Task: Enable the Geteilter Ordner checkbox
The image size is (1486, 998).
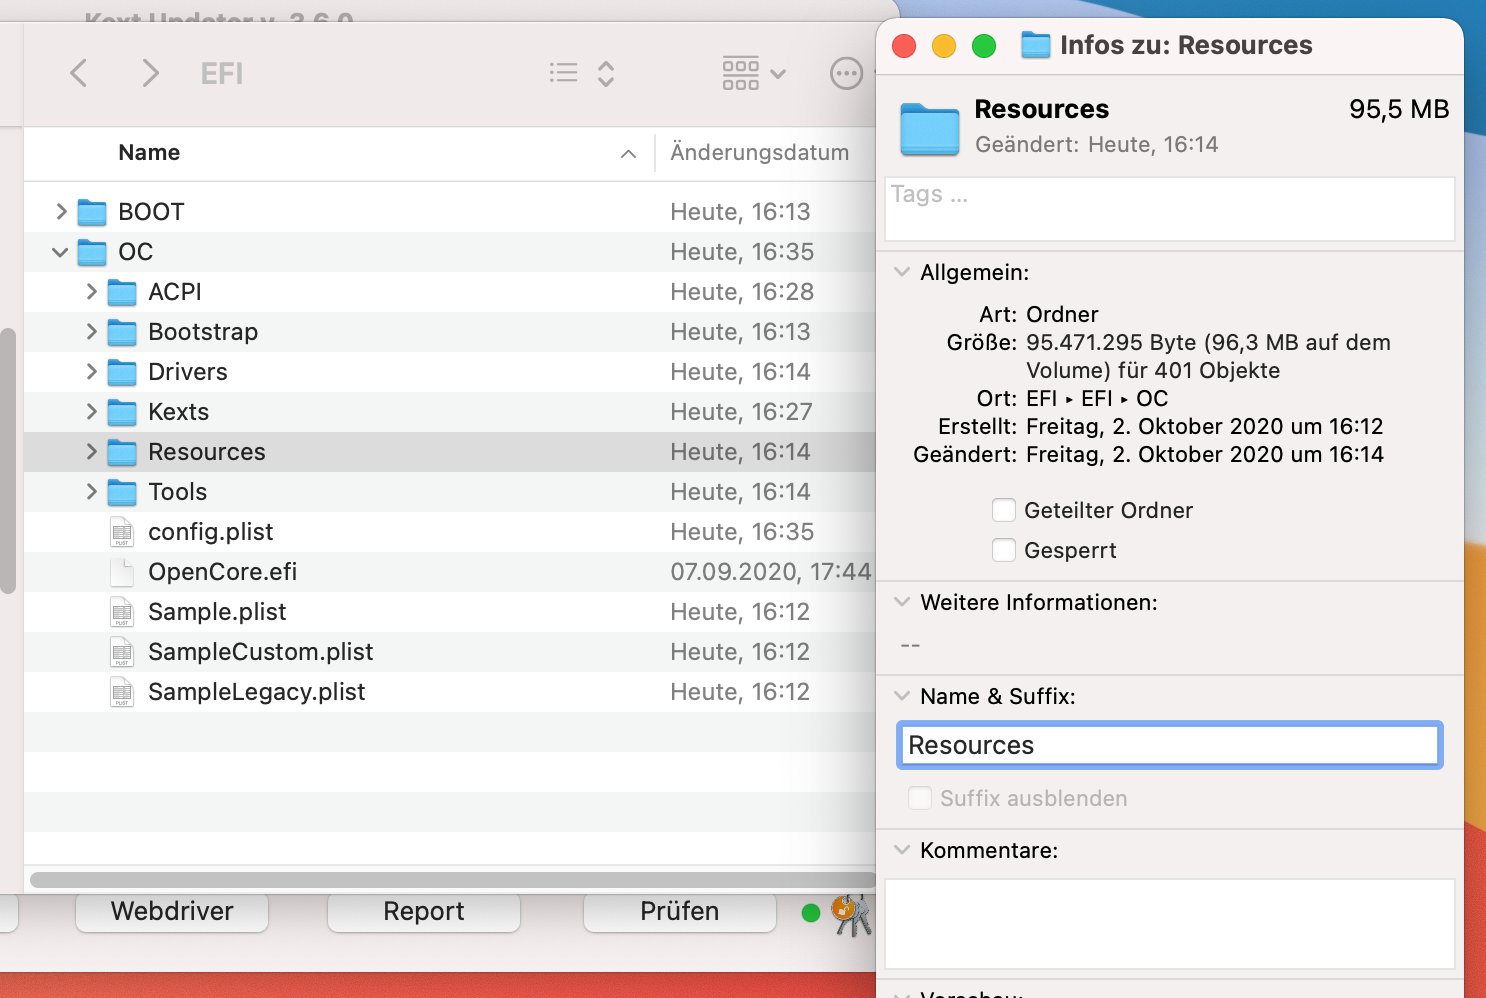Action: 1004,510
